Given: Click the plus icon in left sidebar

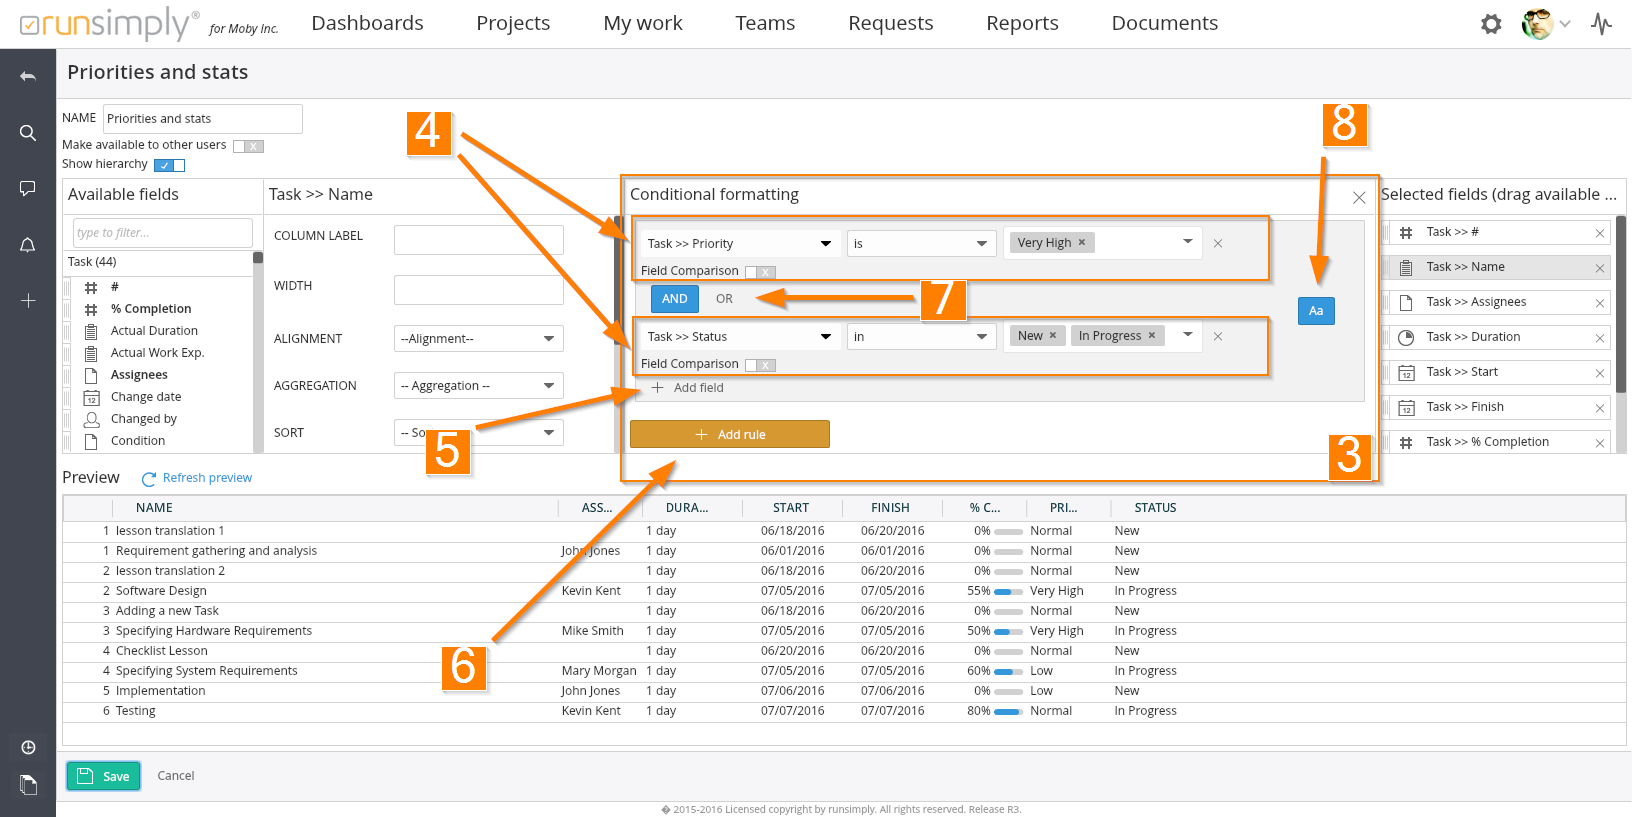Looking at the screenshot, I should [x=28, y=301].
